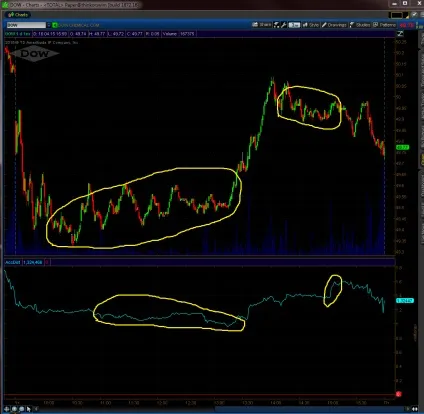Open the Studies dropdown
424x414 pixels.
pos(360,25)
